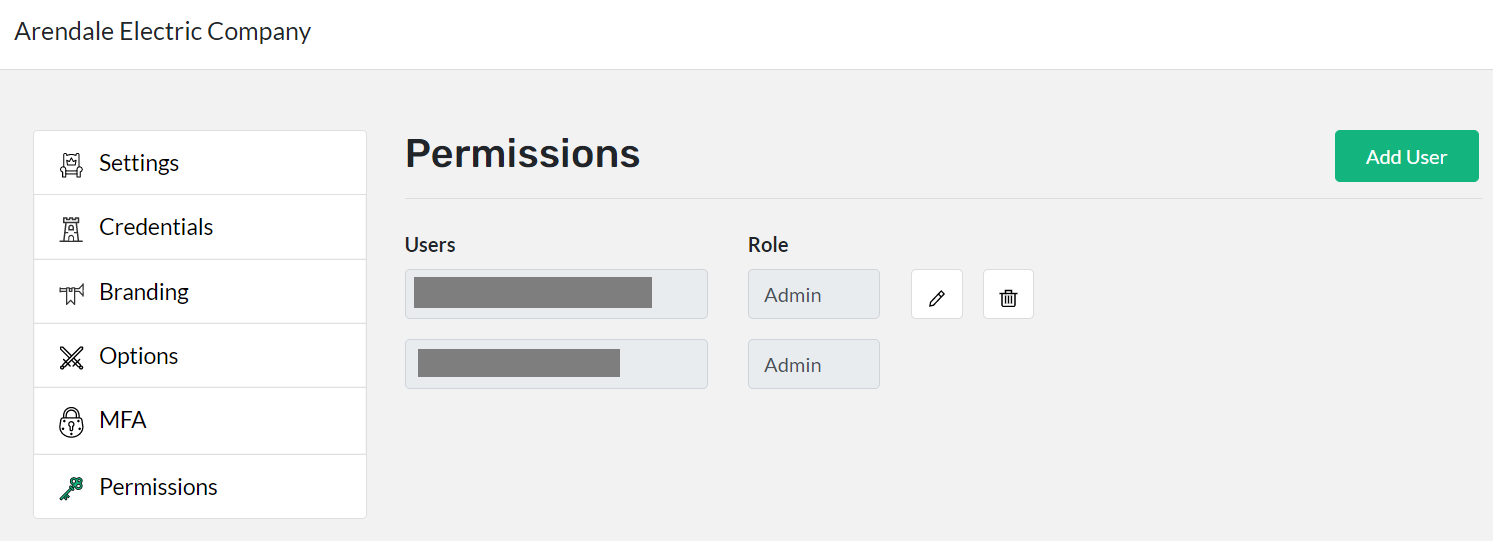Open the Options page label

pyautogui.click(x=138, y=356)
